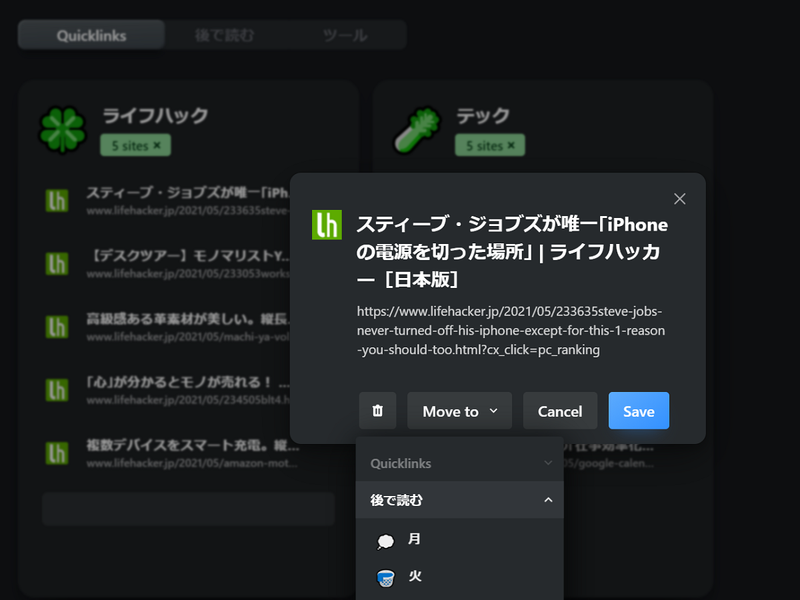Image resolution: width=800 pixels, height=600 pixels.
Task: Move the link to the 火 group
Action: (460, 577)
